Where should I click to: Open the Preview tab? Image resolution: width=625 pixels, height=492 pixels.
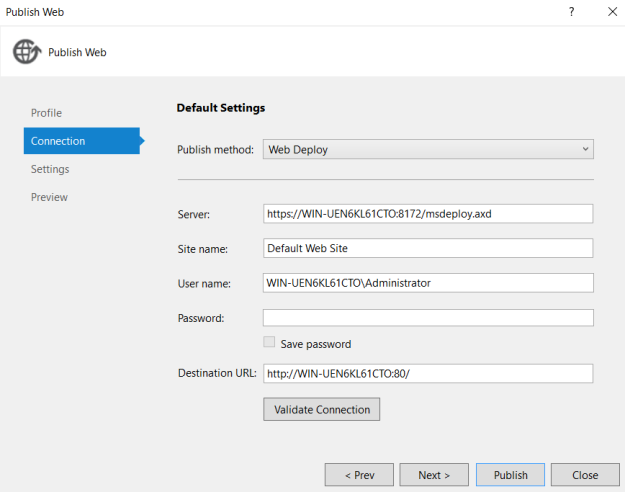coord(49,197)
